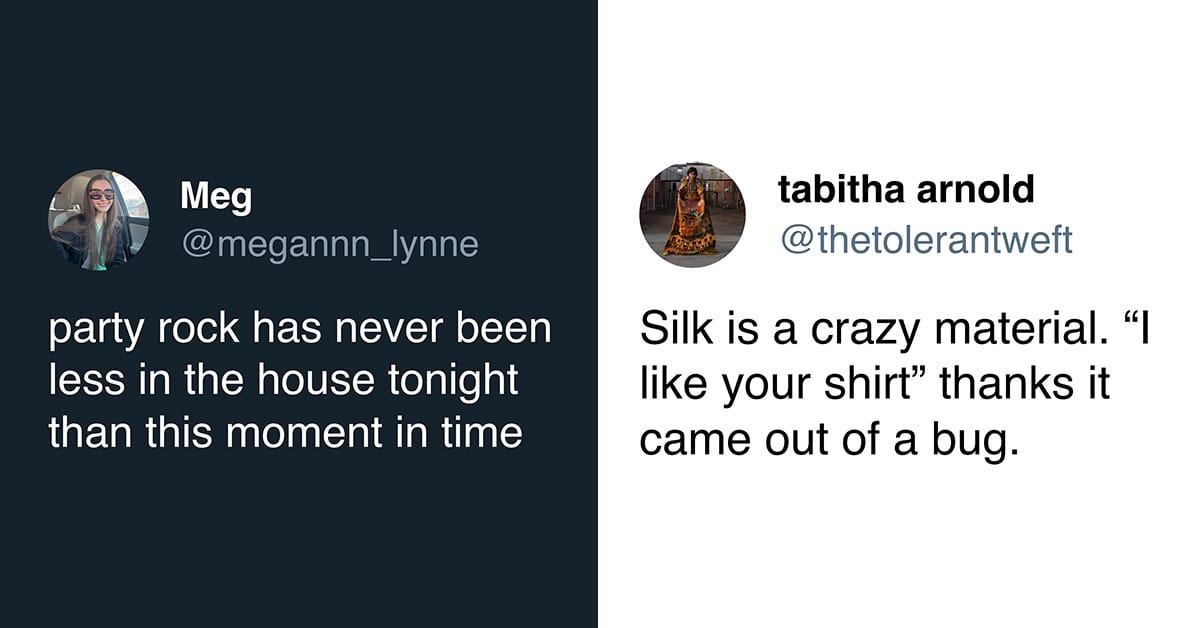This screenshot has width=1200, height=628.
Task: Select the line "than this moment in time"
Action: 285,433
